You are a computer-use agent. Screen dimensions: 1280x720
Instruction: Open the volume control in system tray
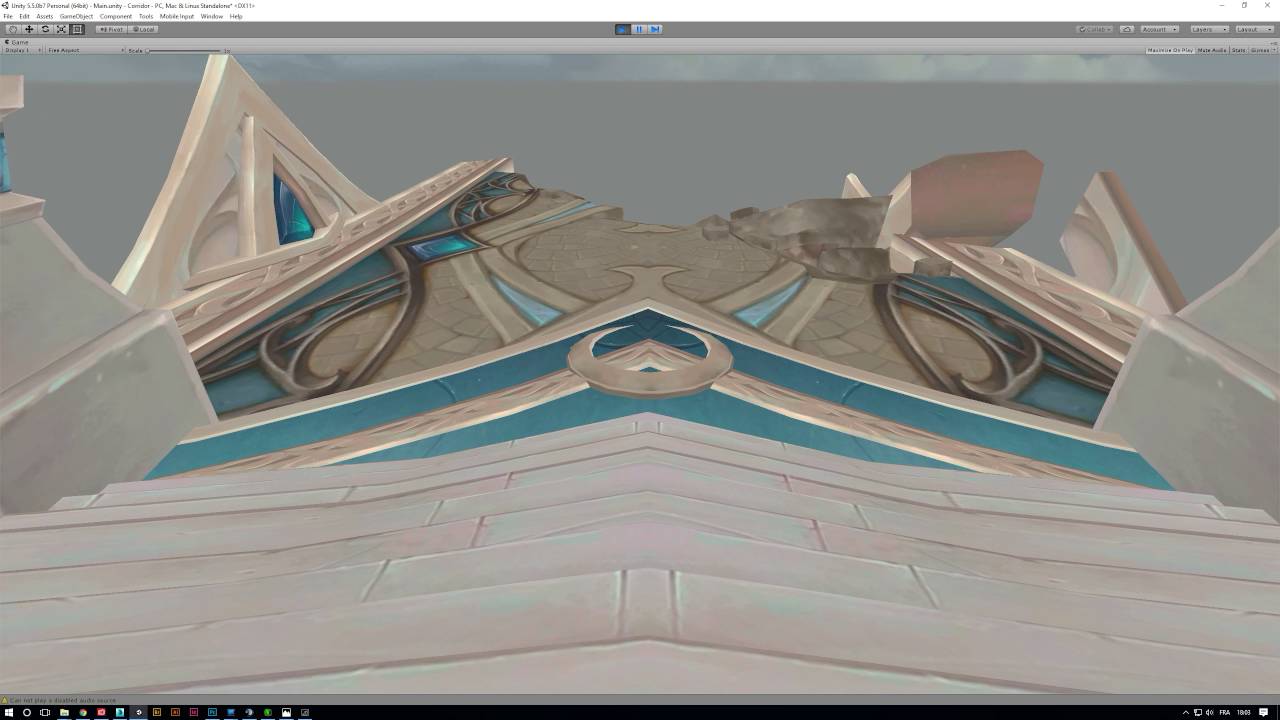[1210, 712]
